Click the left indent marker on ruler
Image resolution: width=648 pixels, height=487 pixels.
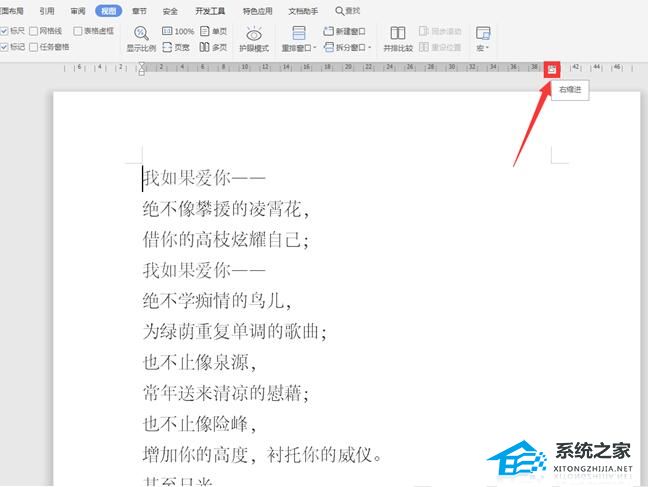142,72
